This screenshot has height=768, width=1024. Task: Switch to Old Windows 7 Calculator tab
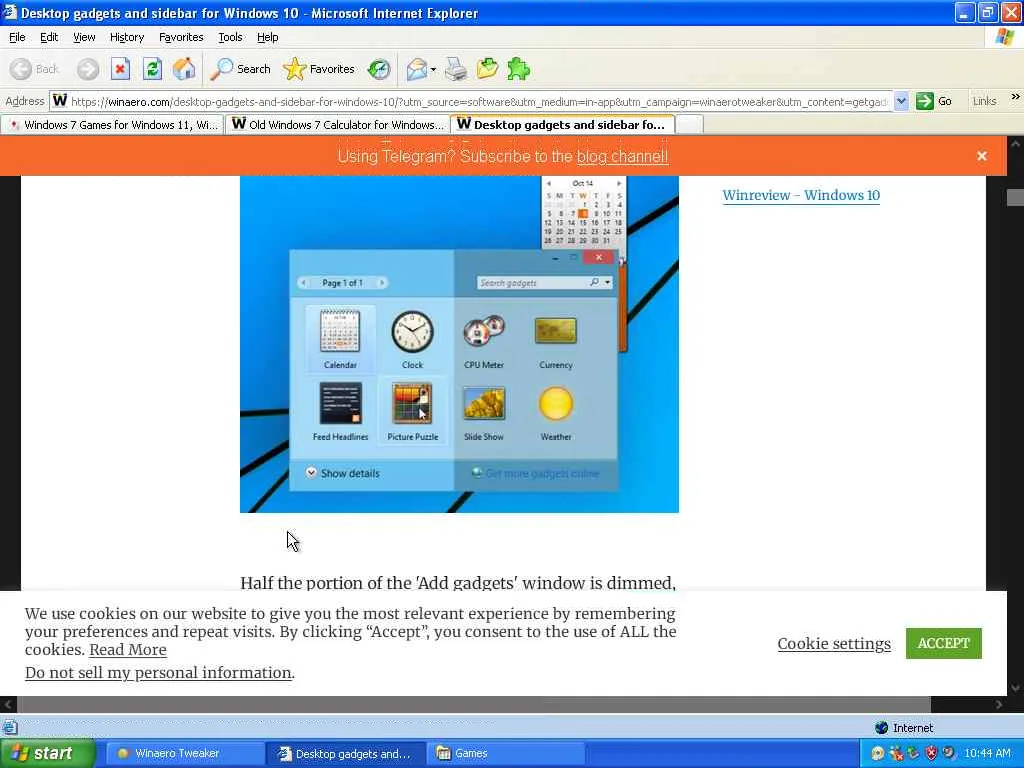point(338,125)
